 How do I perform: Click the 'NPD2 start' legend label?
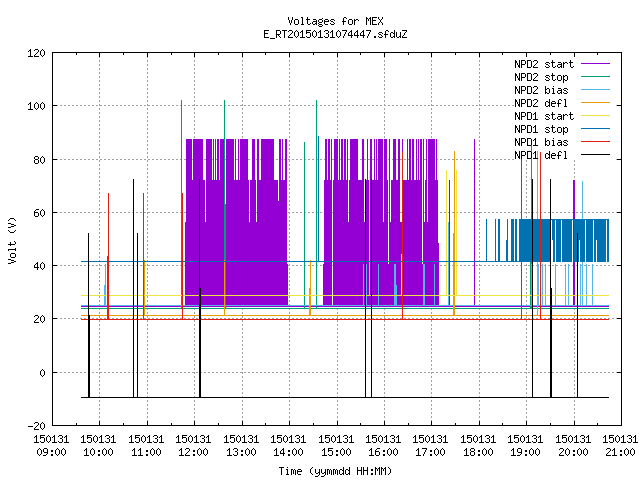(544, 64)
